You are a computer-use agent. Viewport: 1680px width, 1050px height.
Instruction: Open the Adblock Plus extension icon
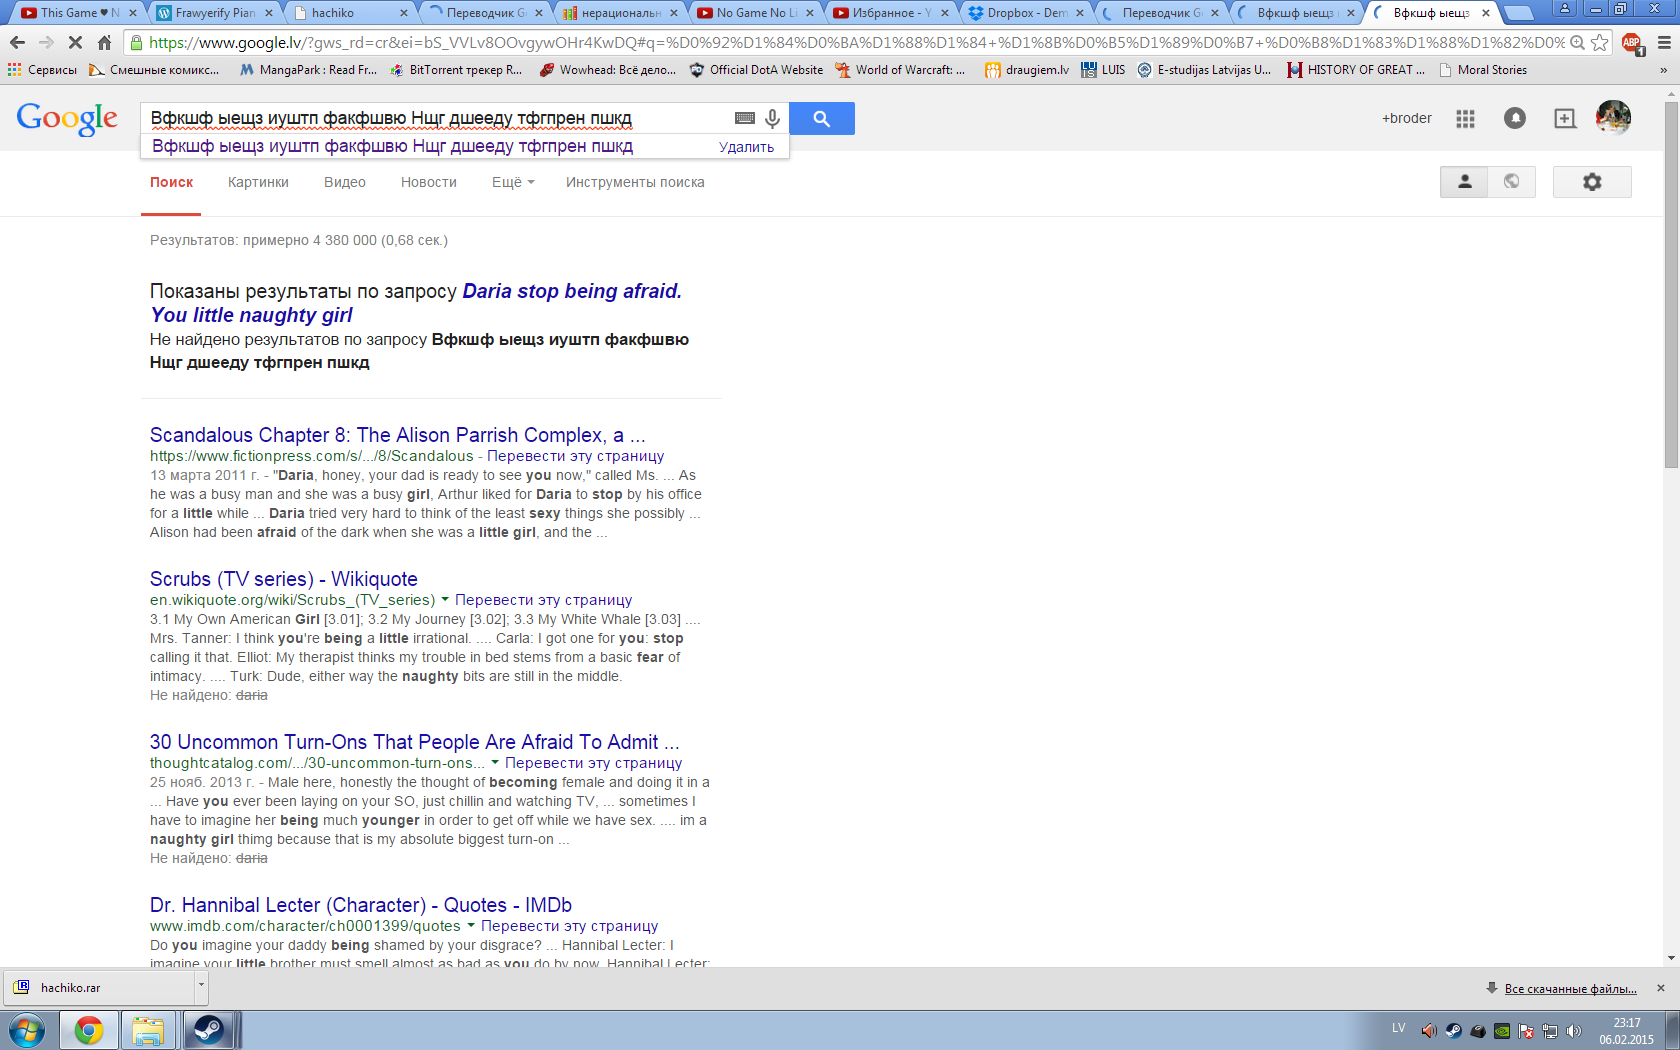[1632, 43]
